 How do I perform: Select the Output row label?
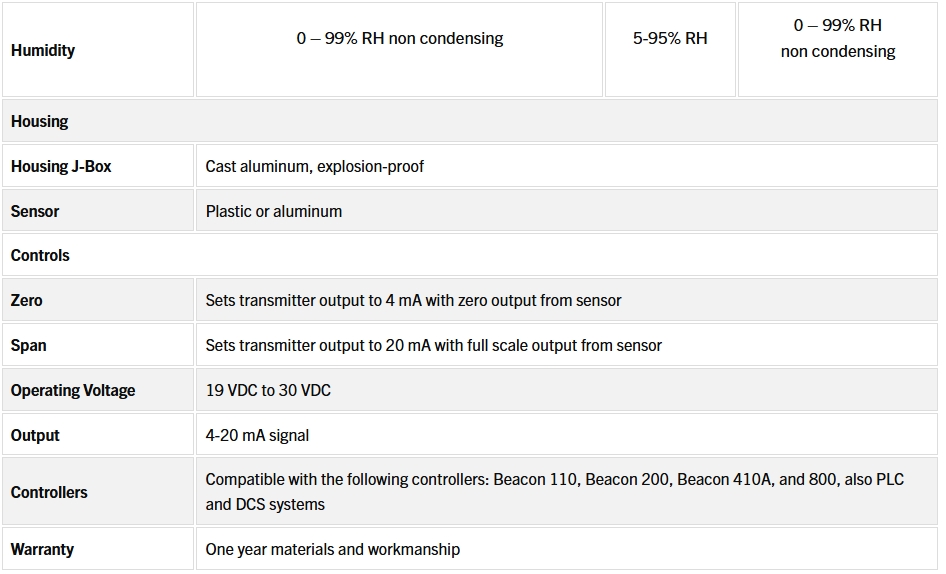coord(35,435)
